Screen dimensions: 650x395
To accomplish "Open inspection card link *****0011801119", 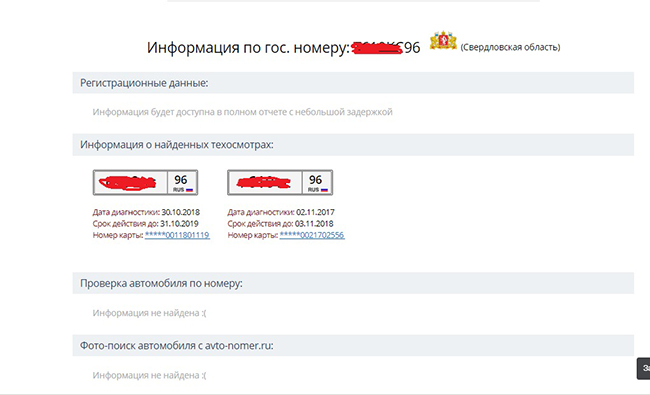I will pos(177,235).
